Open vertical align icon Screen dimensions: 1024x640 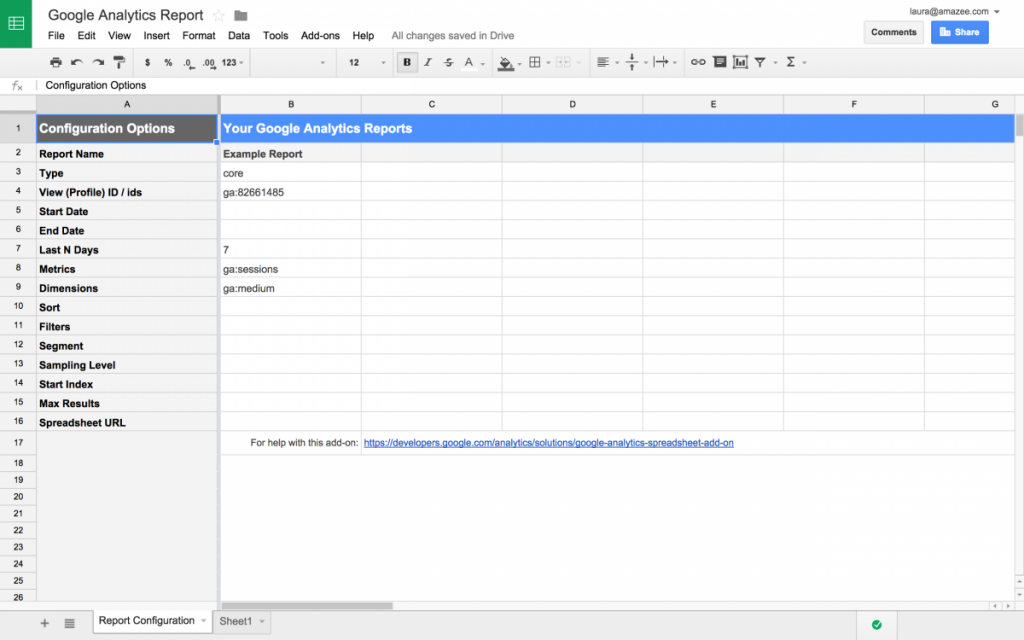pos(632,62)
